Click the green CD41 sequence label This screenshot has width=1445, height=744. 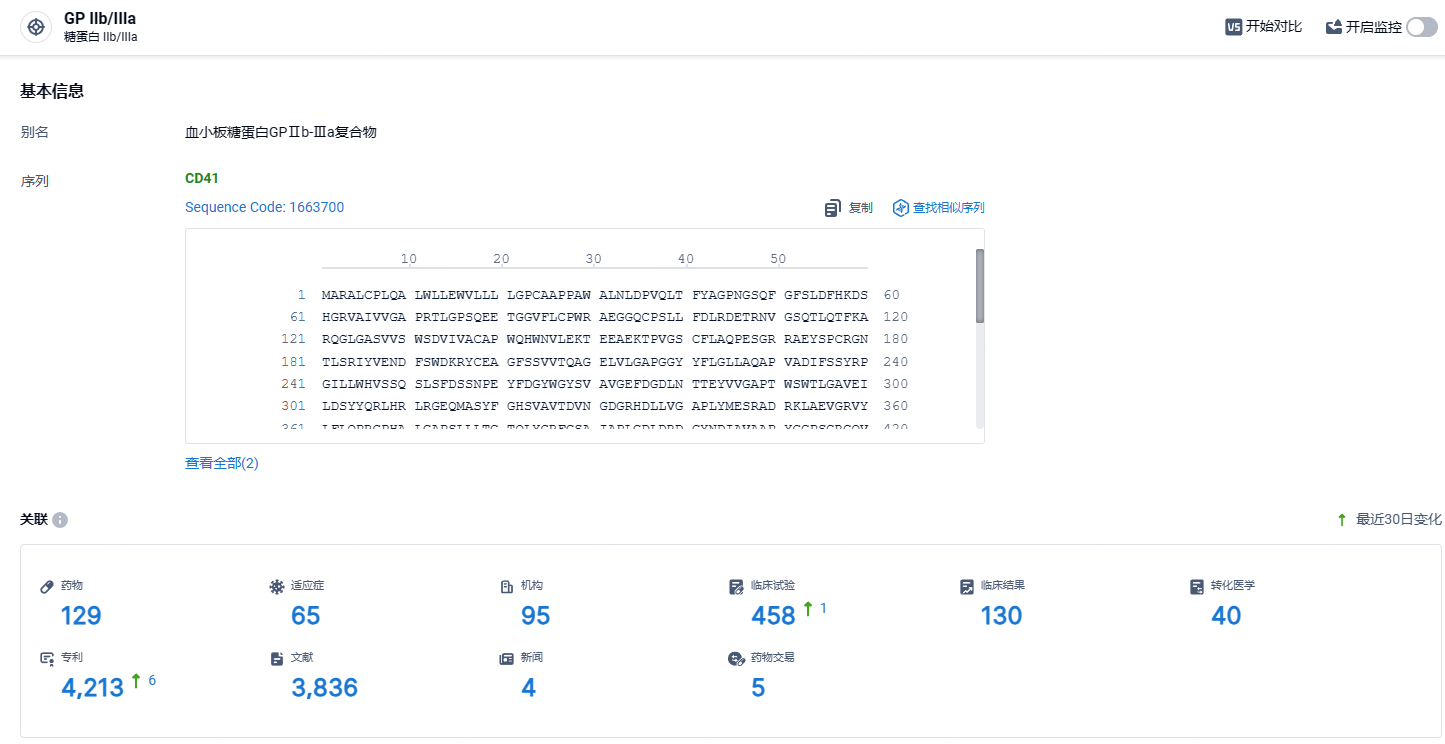click(x=202, y=178)
